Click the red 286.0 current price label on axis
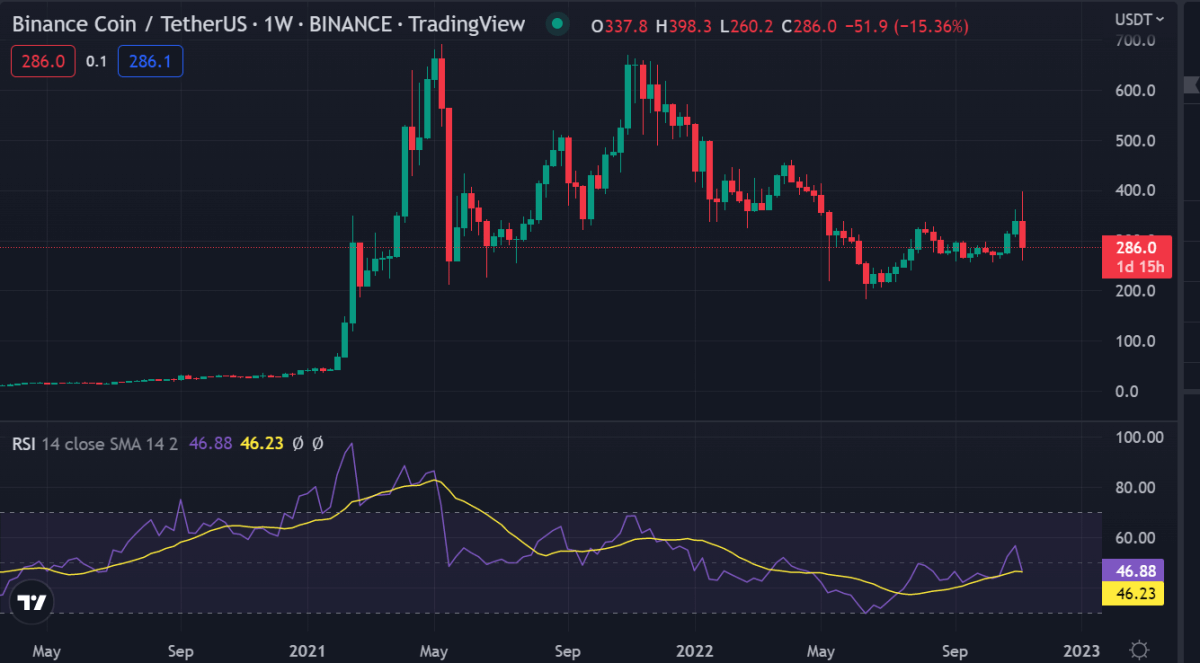Viewport: 1200px width, 663px height. pyautogui.click(x=1135, y=248)
